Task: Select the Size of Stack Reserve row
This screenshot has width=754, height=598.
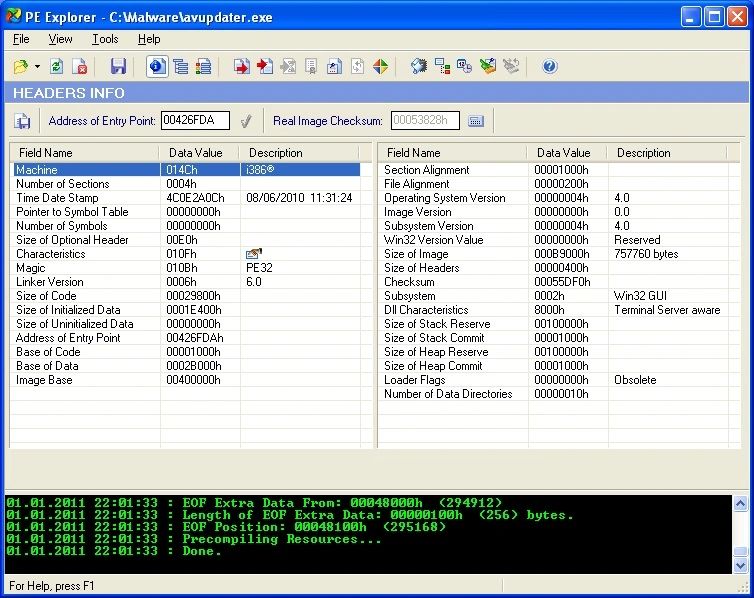Action: (x=554, y=324)
